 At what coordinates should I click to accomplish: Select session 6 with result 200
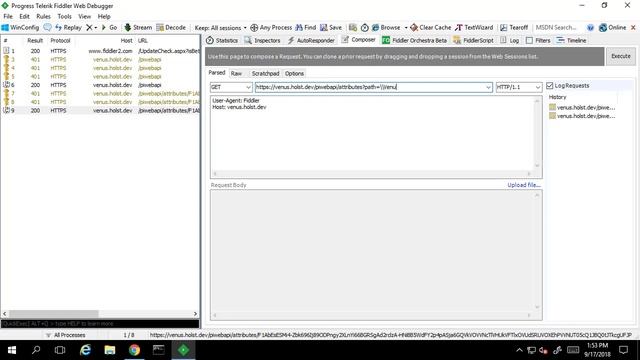point(100,85)
